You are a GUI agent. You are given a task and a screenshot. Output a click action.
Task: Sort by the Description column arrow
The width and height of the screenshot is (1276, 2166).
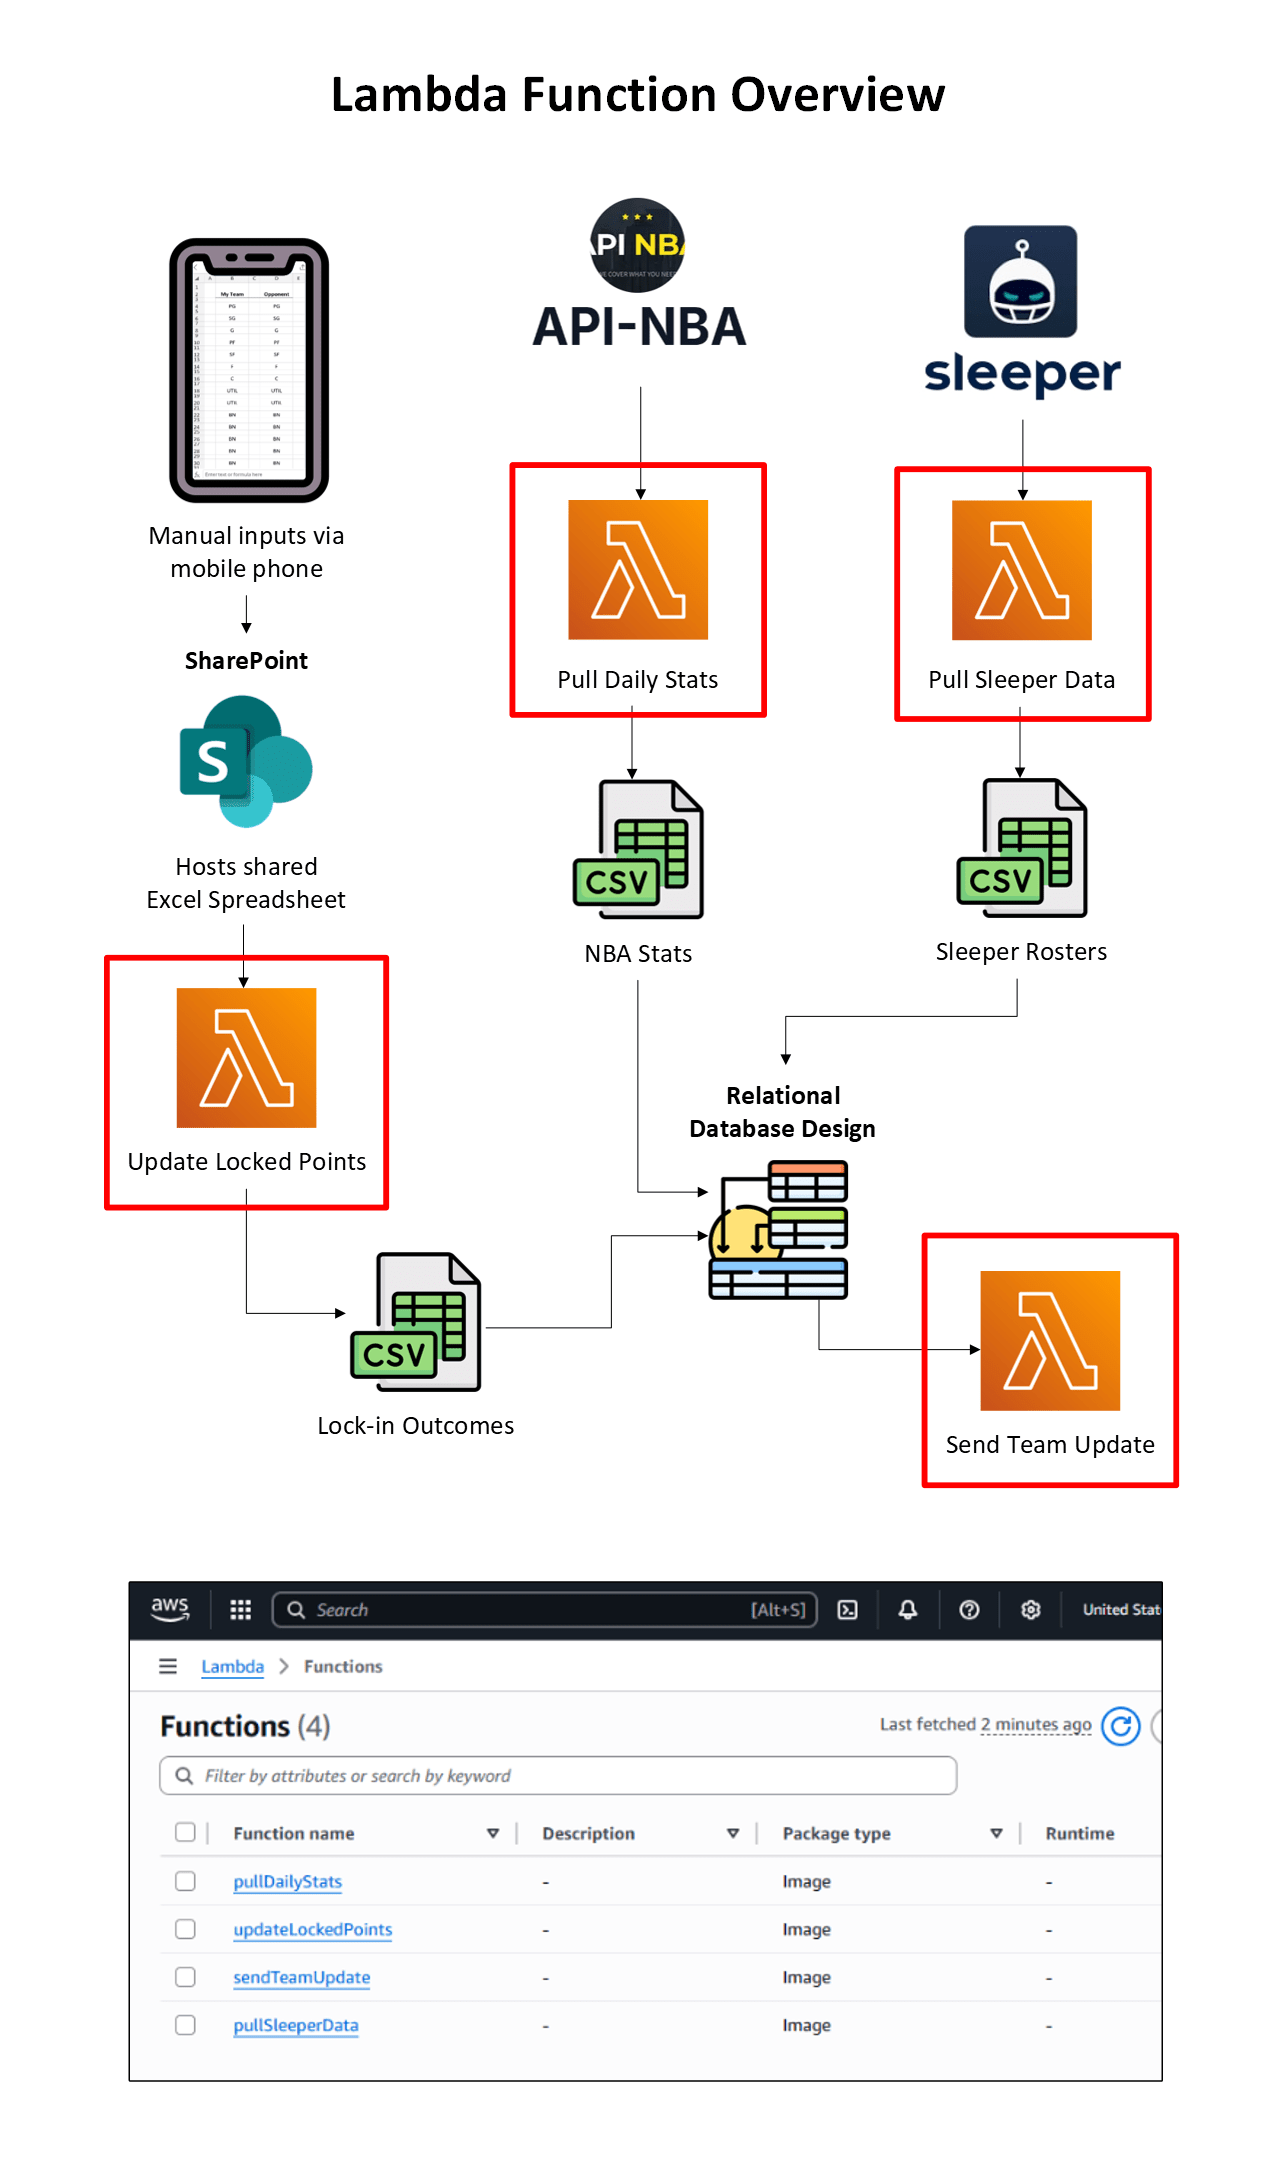click(733, 1833)
